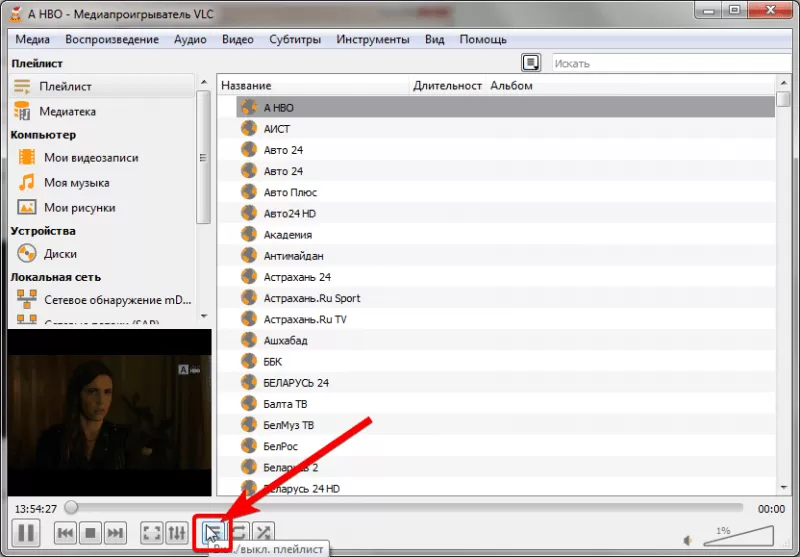The image size is (800, 557).
Task: Click the 00:00 remaining time label
Action: [771, 509]
